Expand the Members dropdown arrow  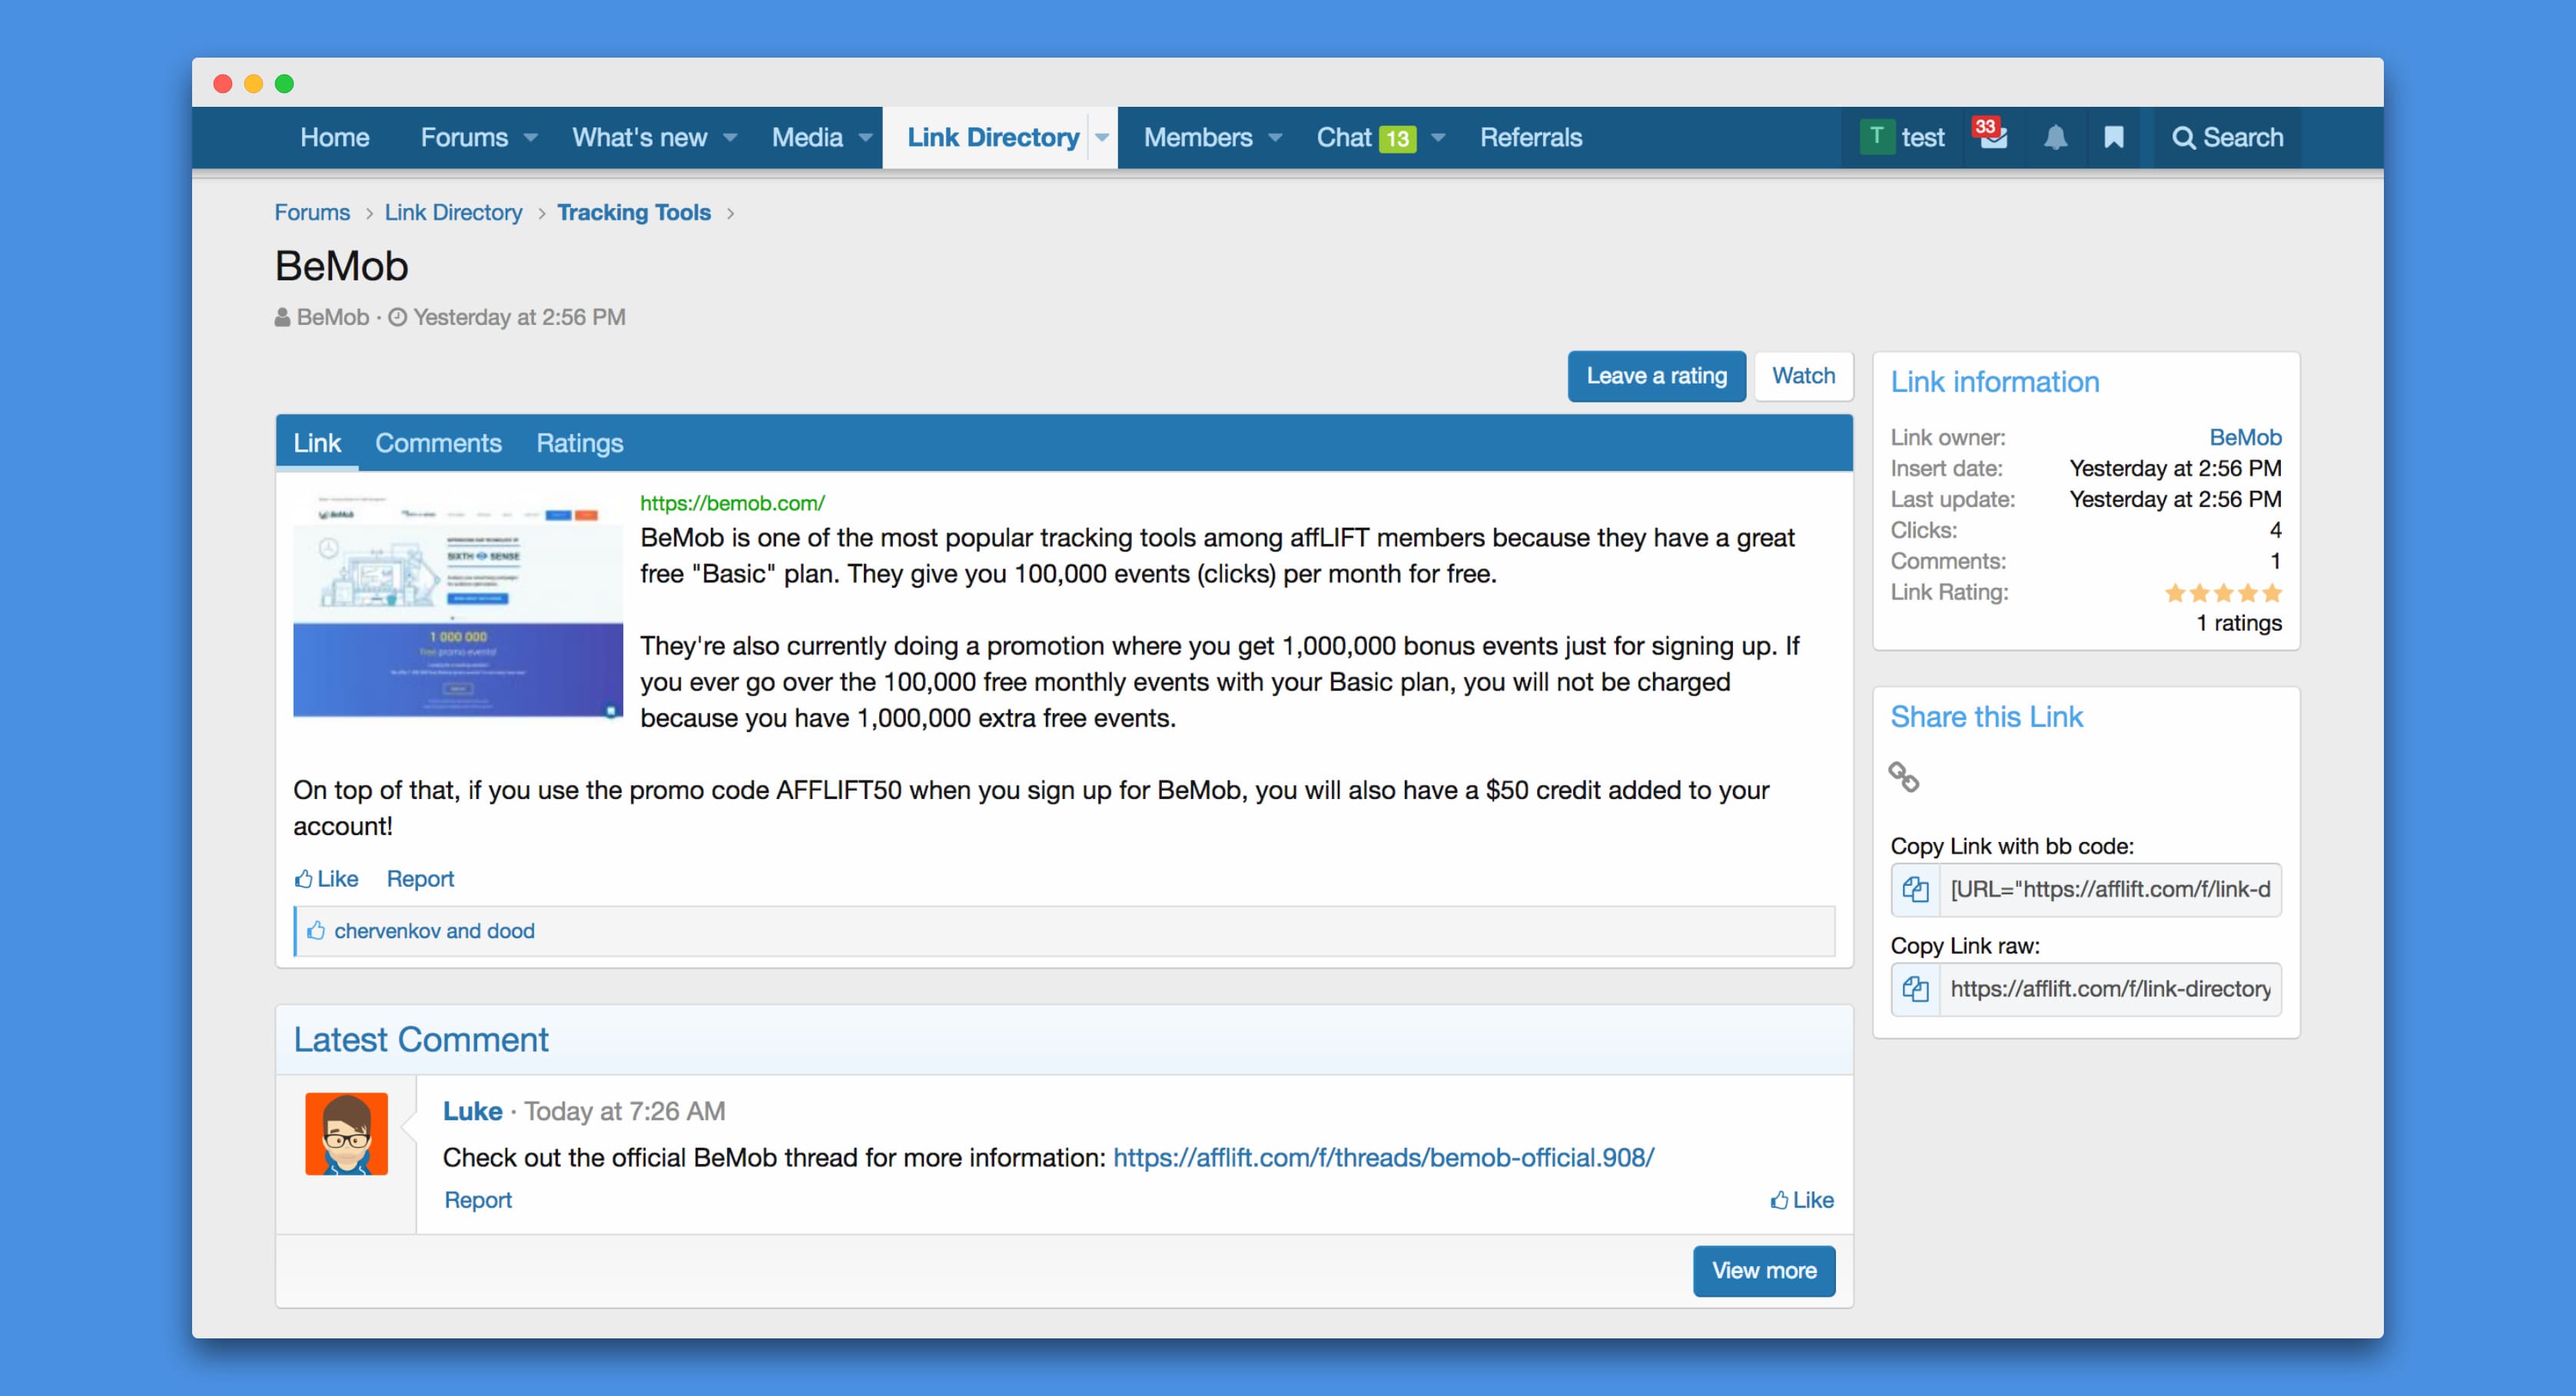pyautogui.click(x=1275, y=137)
